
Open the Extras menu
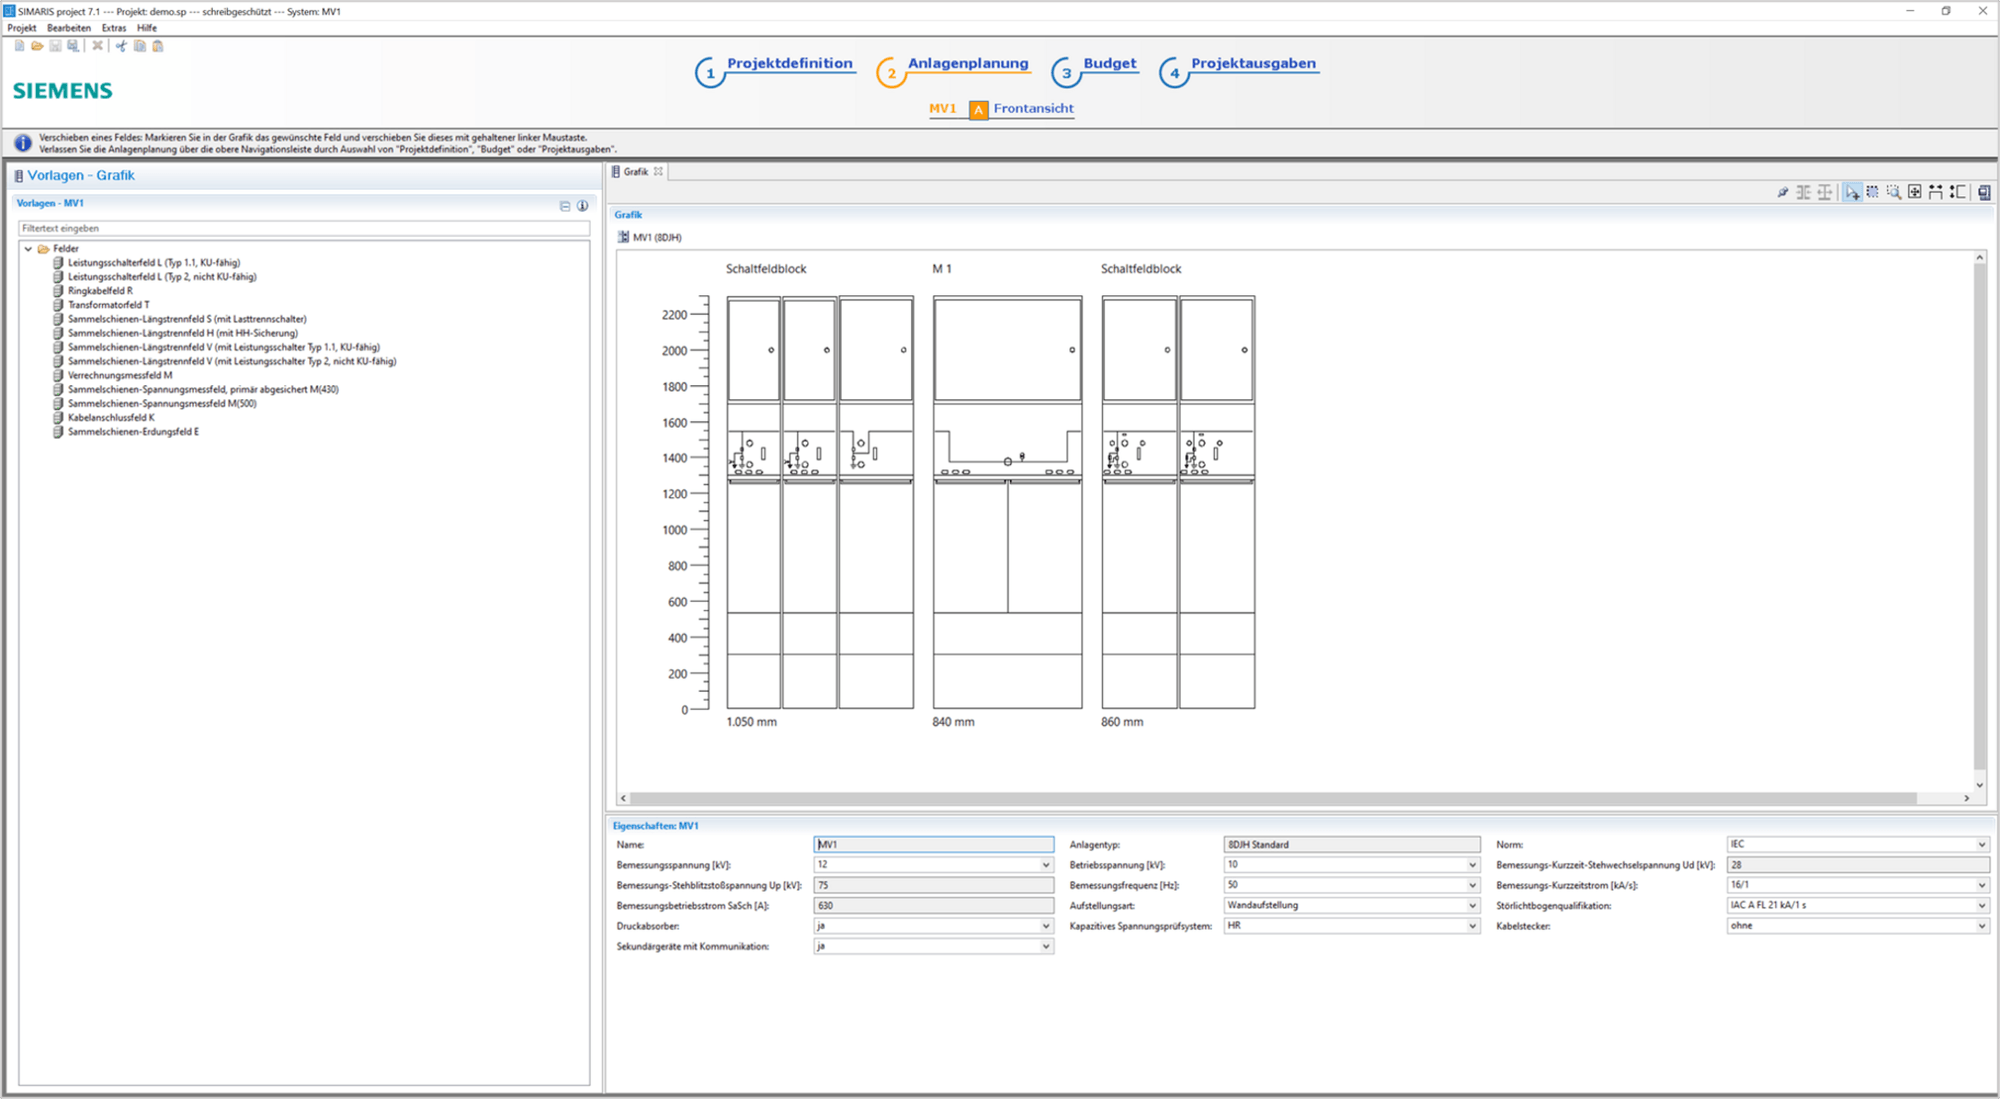point(113,27)
